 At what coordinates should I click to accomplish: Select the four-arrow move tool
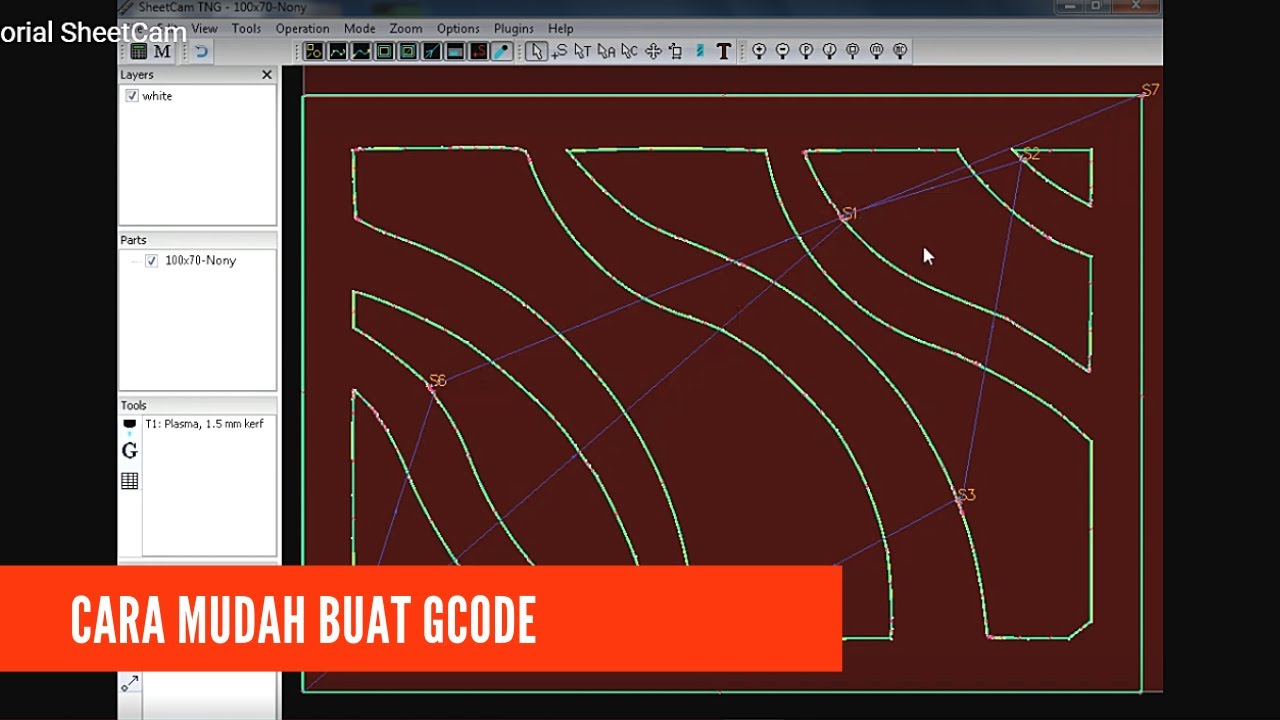point(653,51)
